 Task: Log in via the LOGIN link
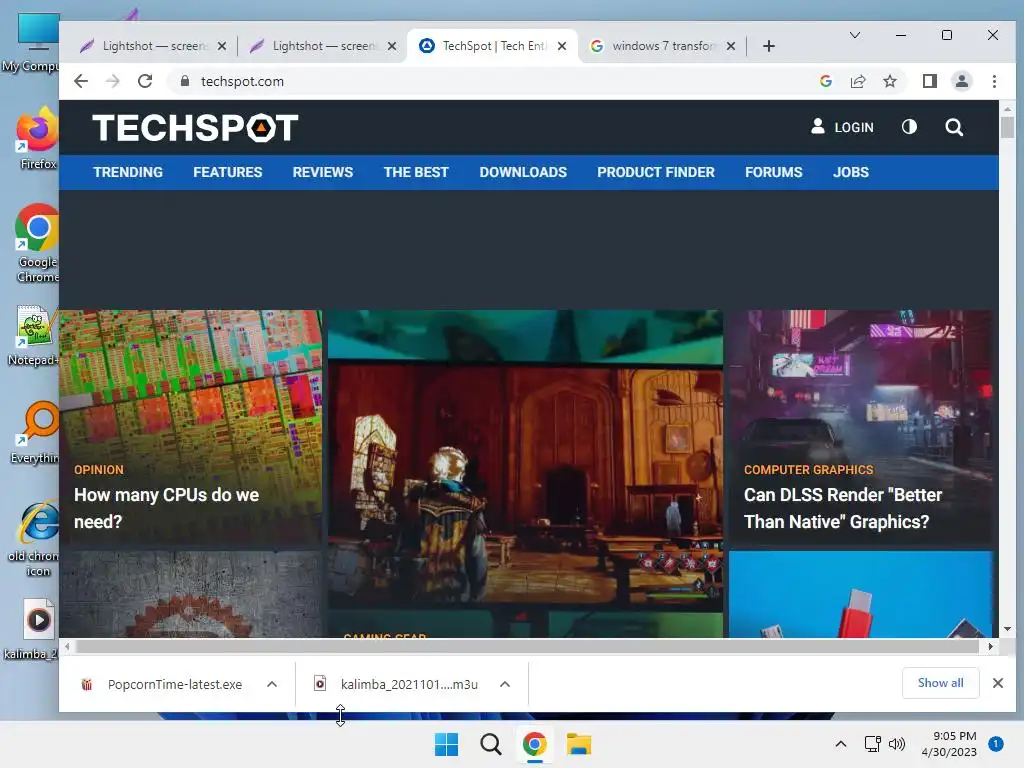(x=842, y=127)
